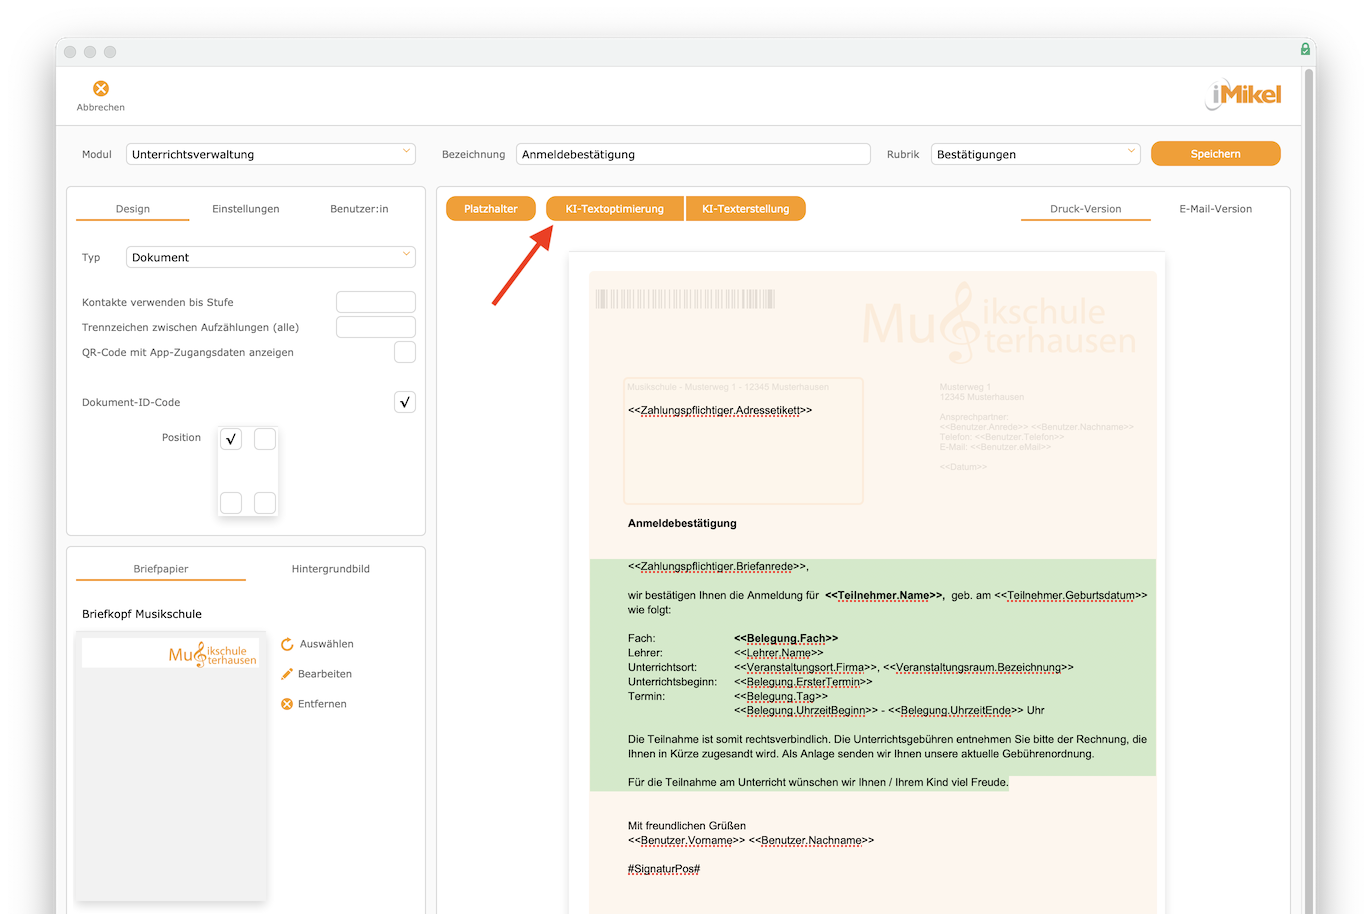
Task: Click the Belegung.ErsterTermin placeholder
Action: (x=803, y=682)
